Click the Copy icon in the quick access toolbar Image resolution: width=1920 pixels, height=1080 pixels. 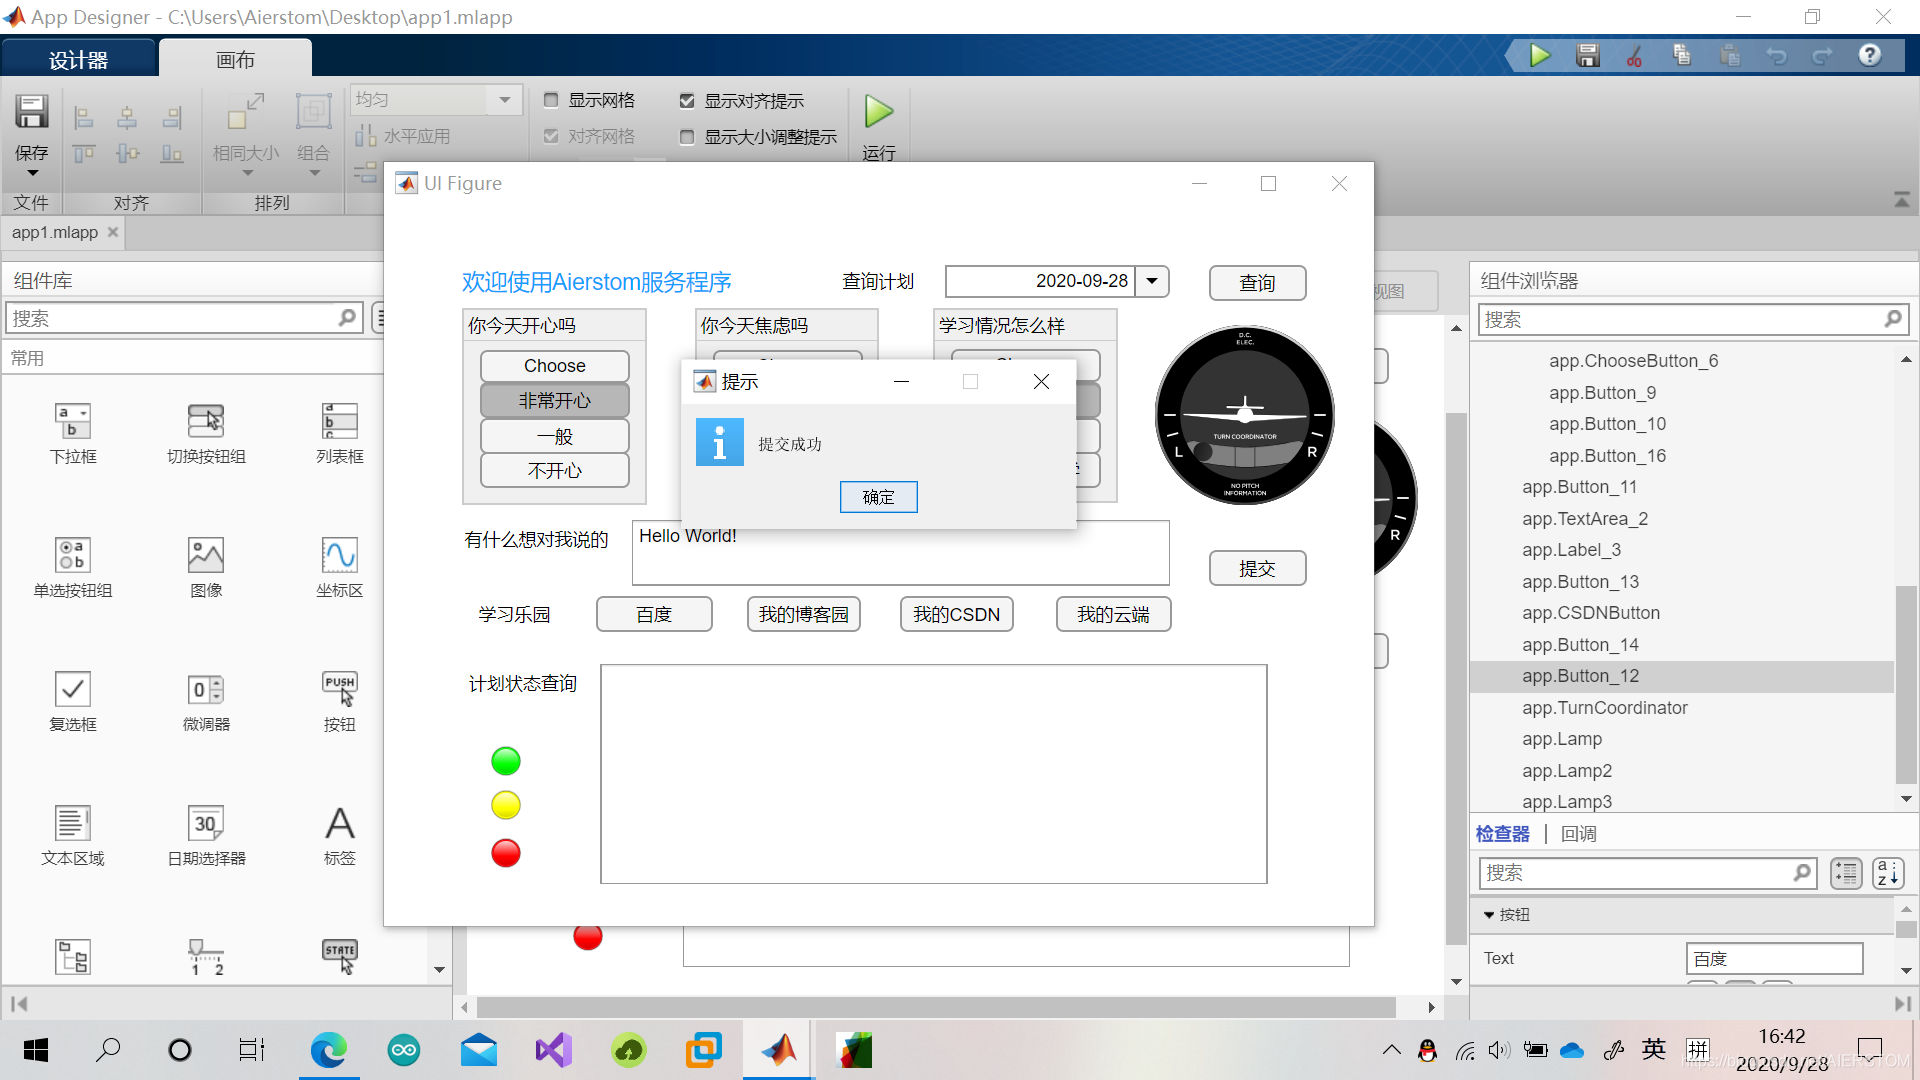click(1682, 55)
